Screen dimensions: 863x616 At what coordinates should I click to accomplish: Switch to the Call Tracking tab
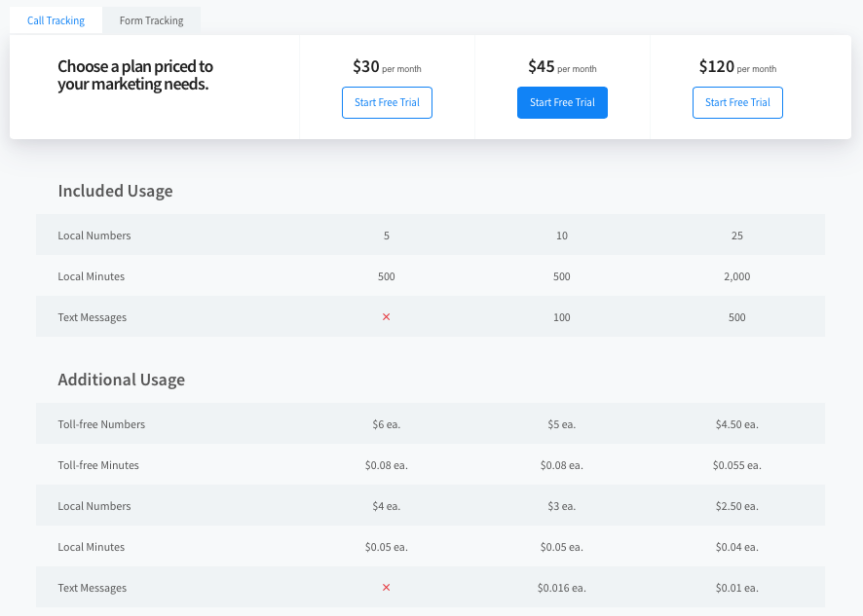coord(55,19)
